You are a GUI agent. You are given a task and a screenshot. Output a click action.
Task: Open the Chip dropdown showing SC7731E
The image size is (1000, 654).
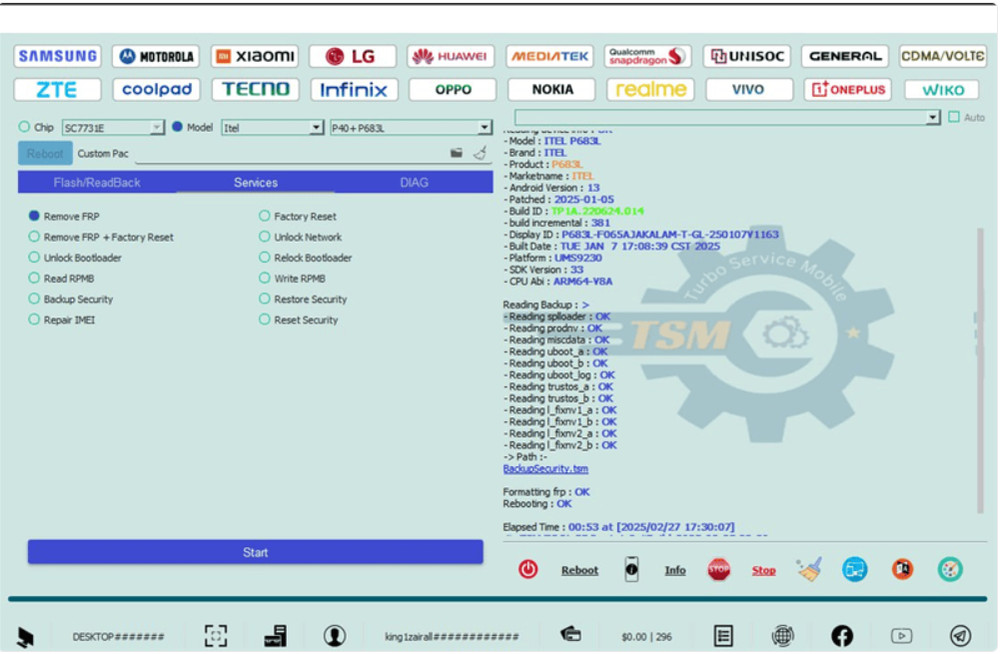tap(155, 127)
